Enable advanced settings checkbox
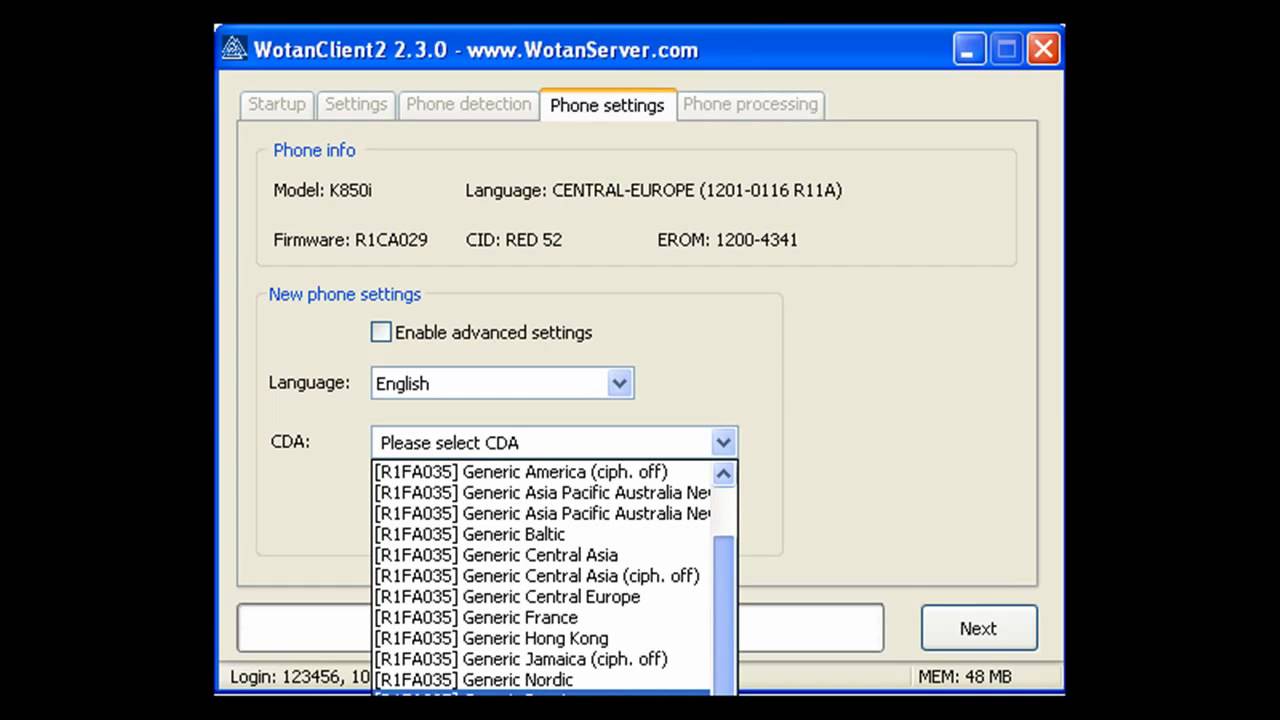Image resolution: width=1280 pixels, height=720 pixels. point(381,332)
